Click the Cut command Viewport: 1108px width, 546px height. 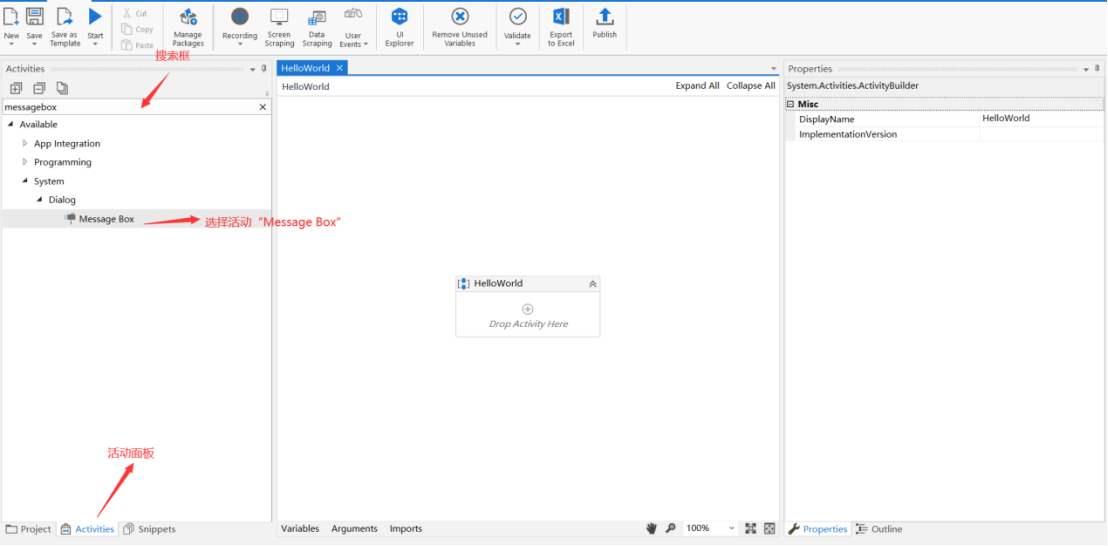(x=135, y=13)
